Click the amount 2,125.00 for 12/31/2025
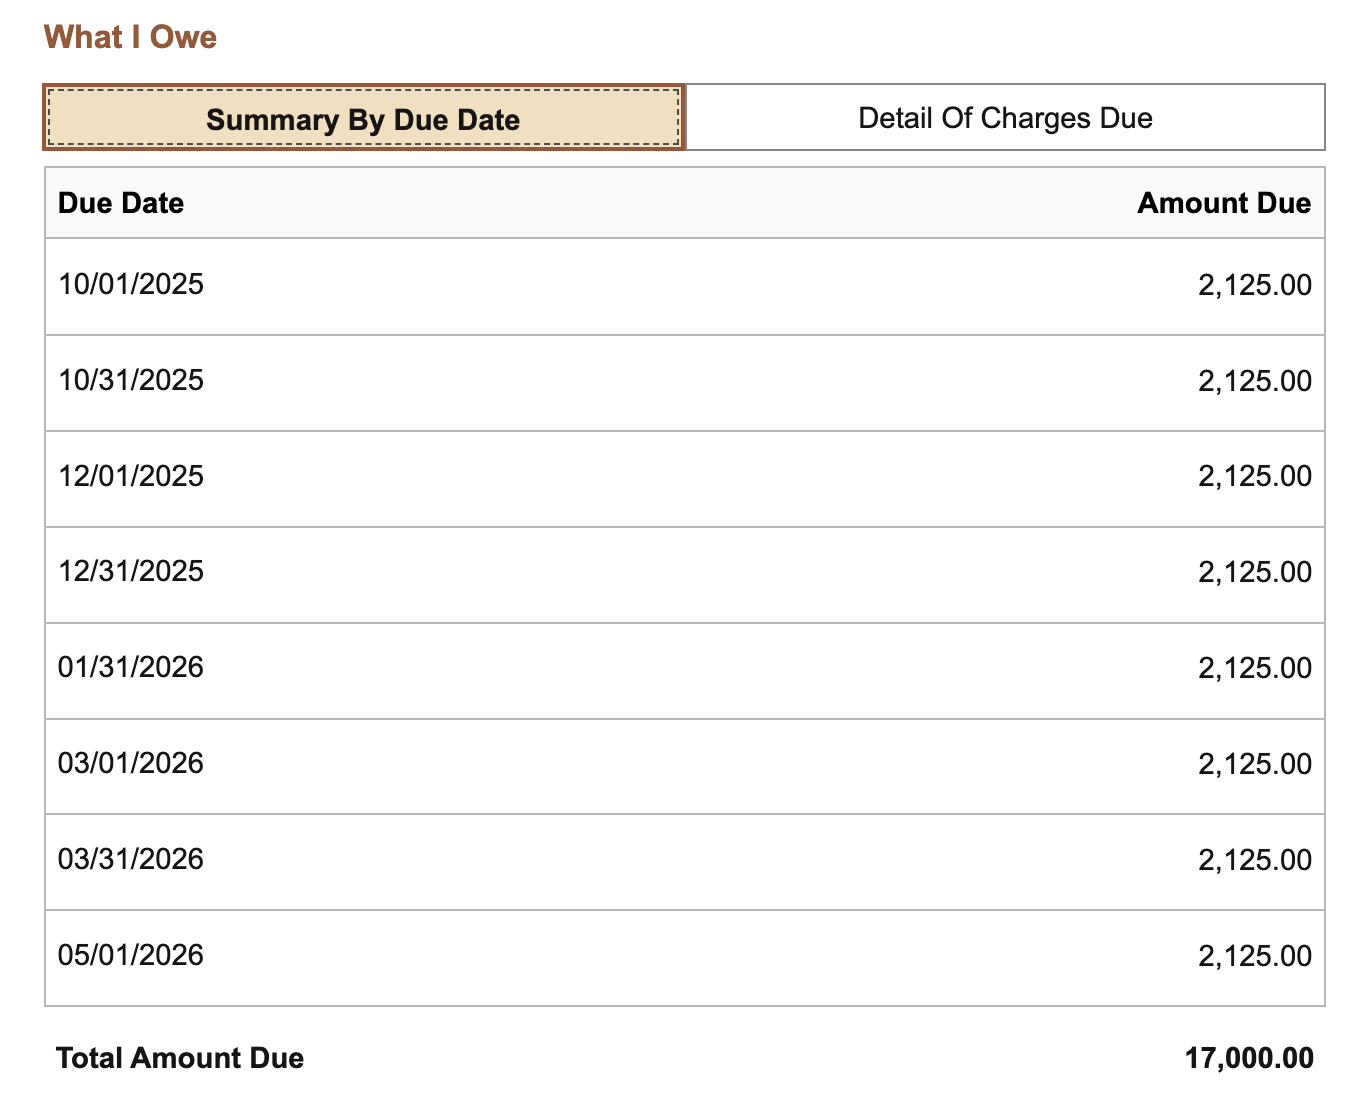Screen dimensions: 1368x1105 [1255, 572]
